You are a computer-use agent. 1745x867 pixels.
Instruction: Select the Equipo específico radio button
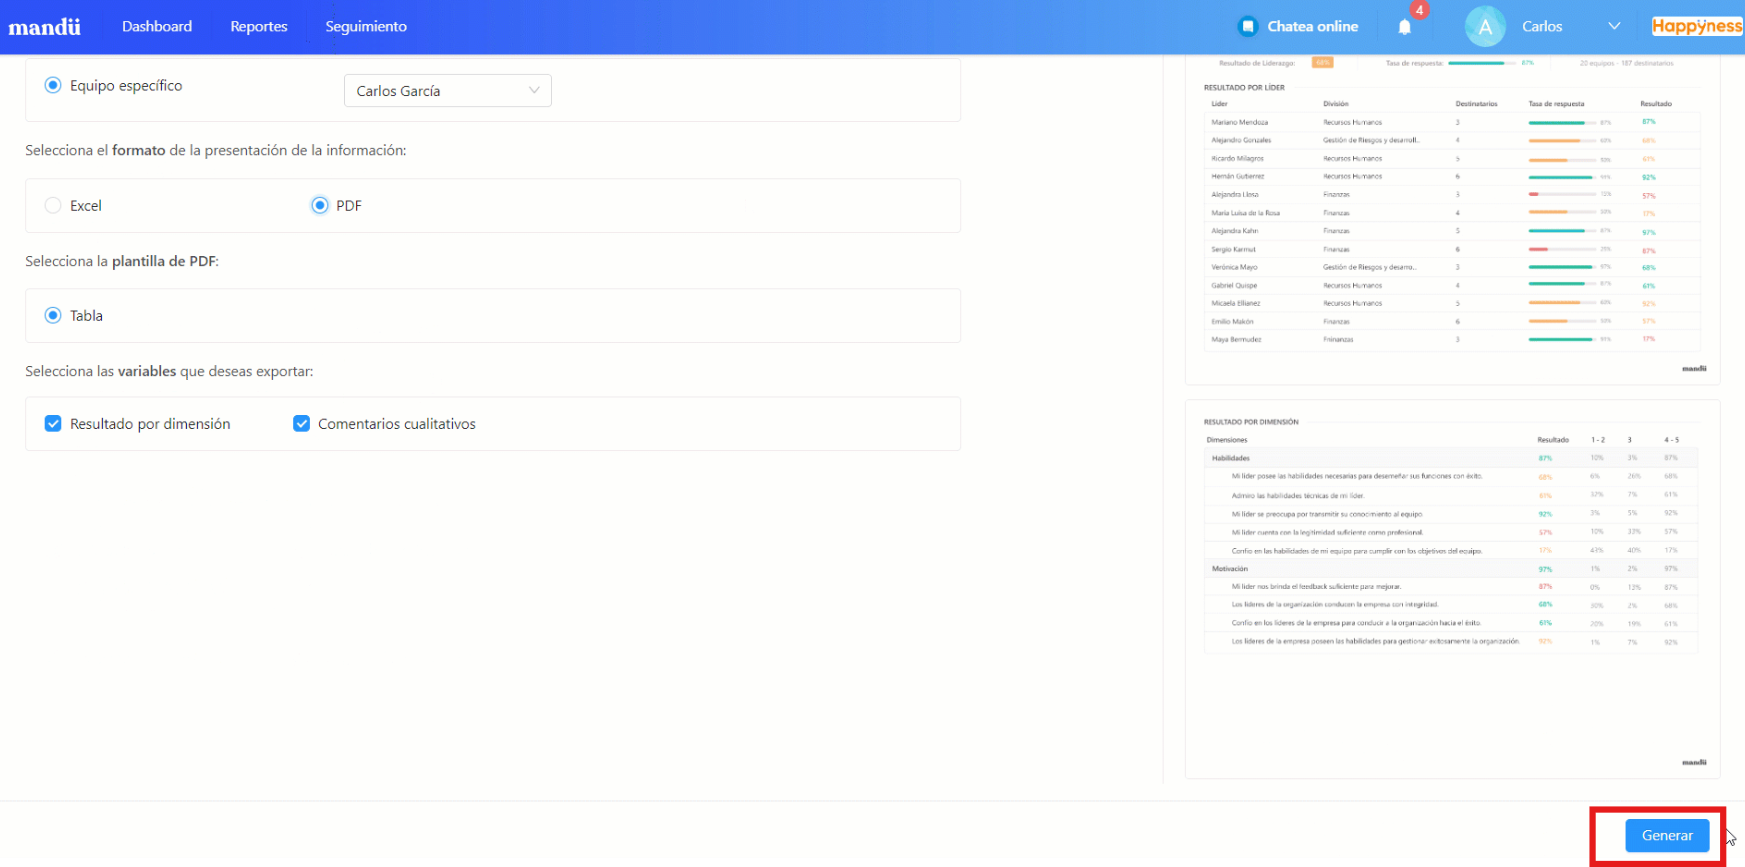tap(53, 85)
